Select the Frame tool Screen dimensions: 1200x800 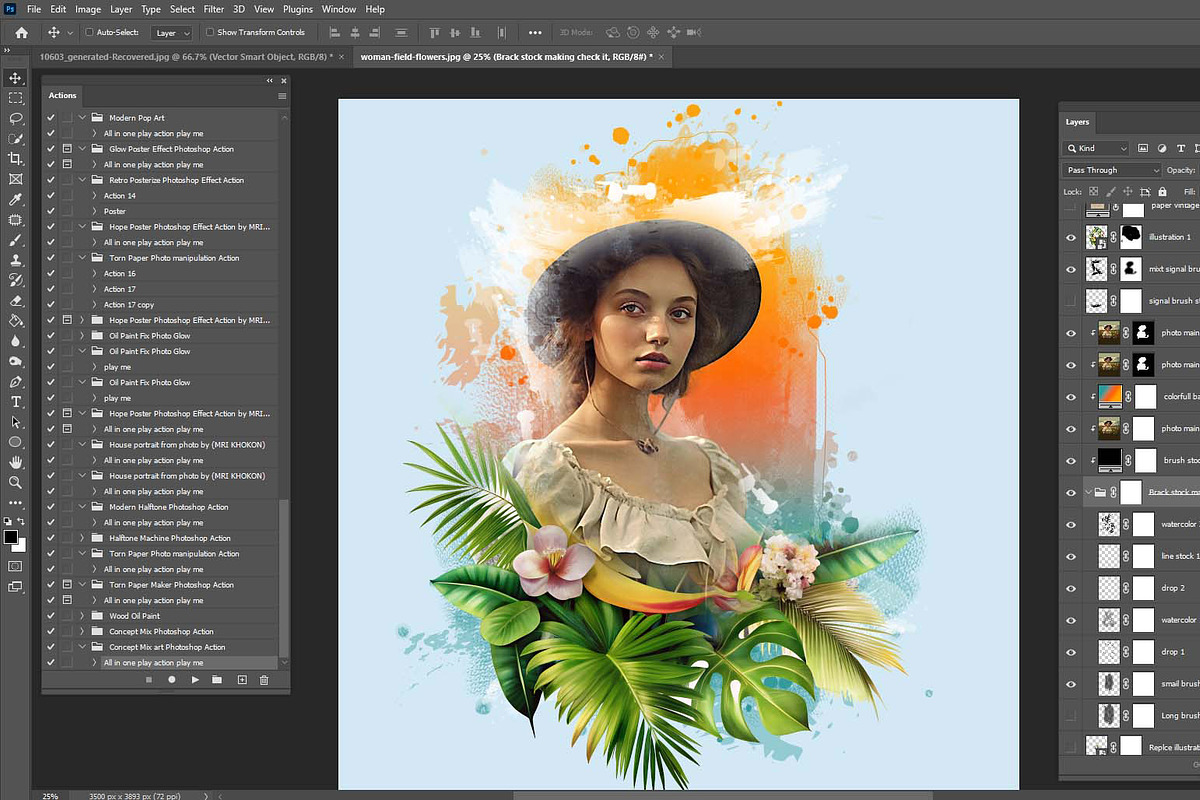15,179
